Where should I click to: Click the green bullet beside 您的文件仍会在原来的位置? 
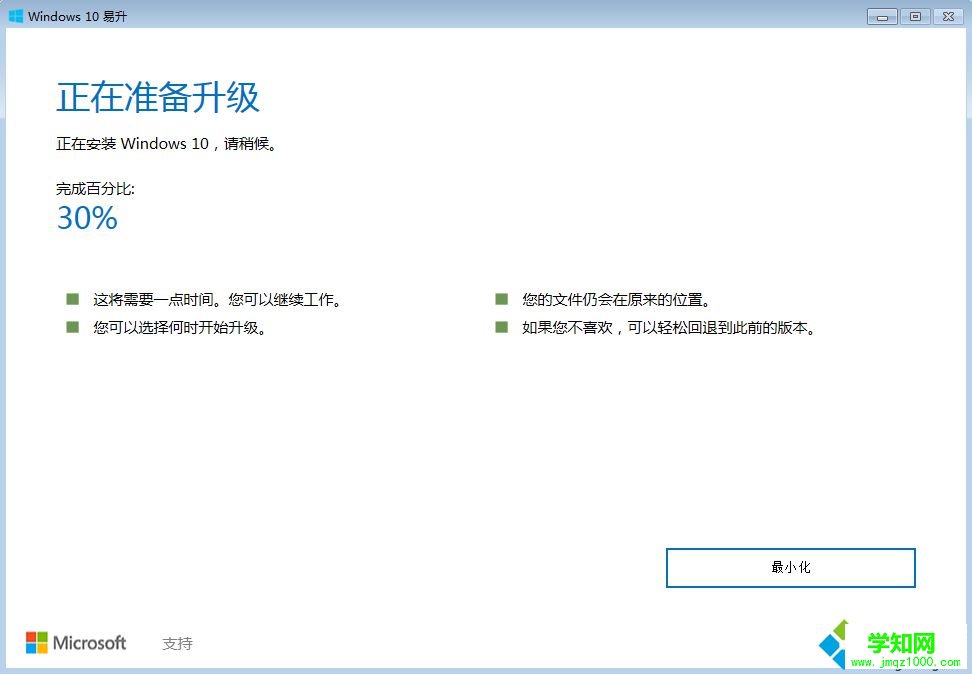500,297
